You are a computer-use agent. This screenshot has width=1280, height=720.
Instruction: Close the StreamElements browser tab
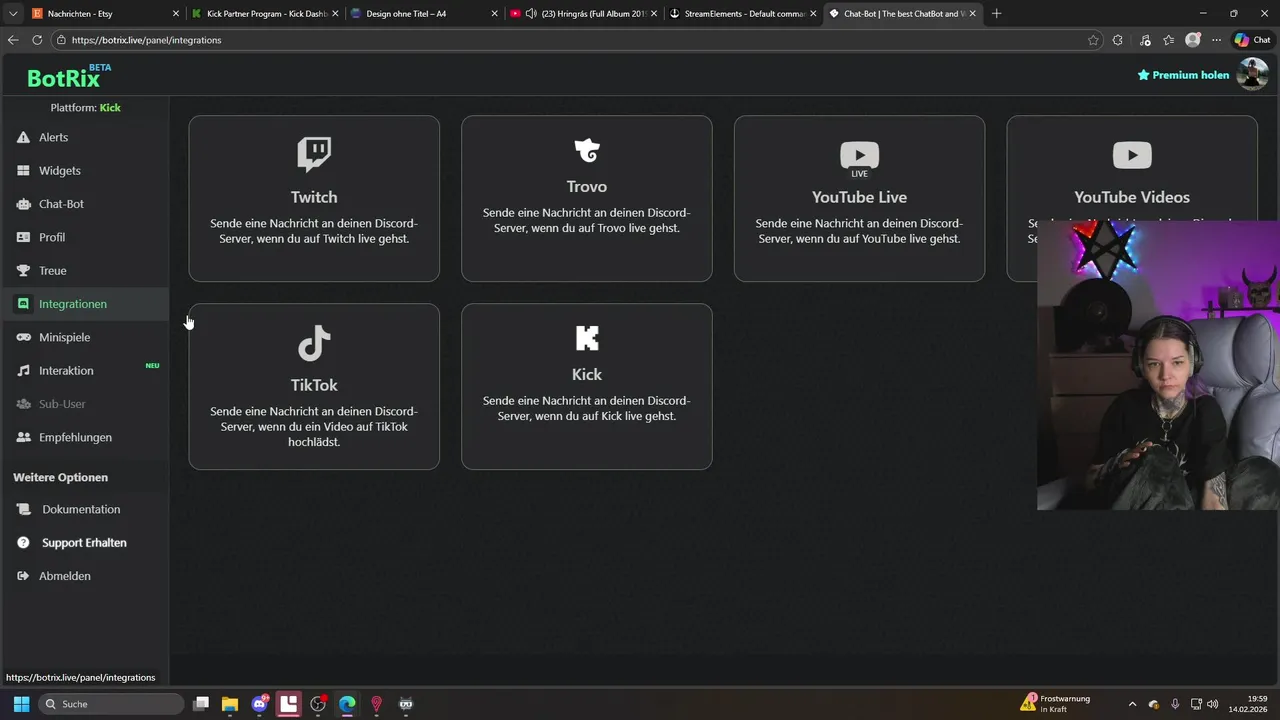coord(813,14)
